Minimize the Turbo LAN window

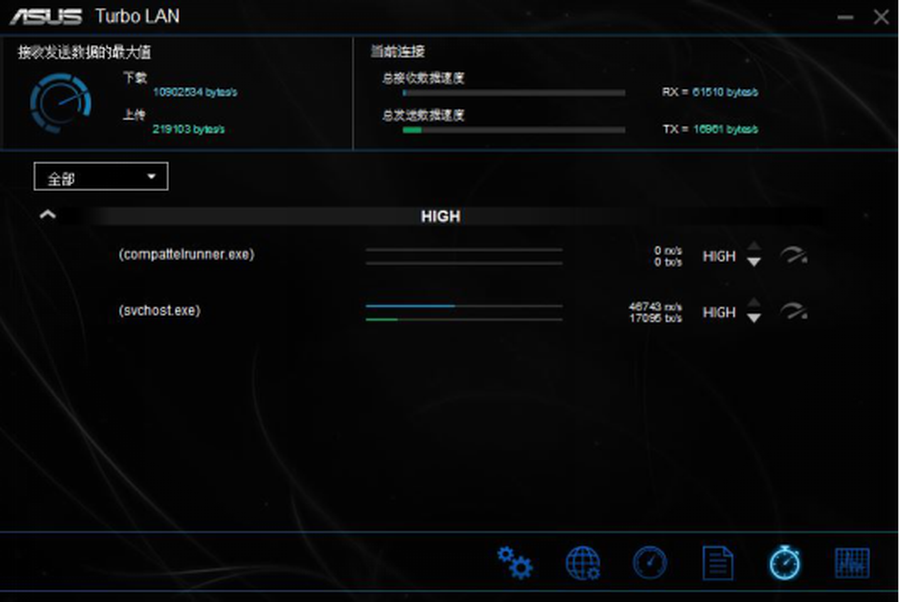[x=846, y=17]
